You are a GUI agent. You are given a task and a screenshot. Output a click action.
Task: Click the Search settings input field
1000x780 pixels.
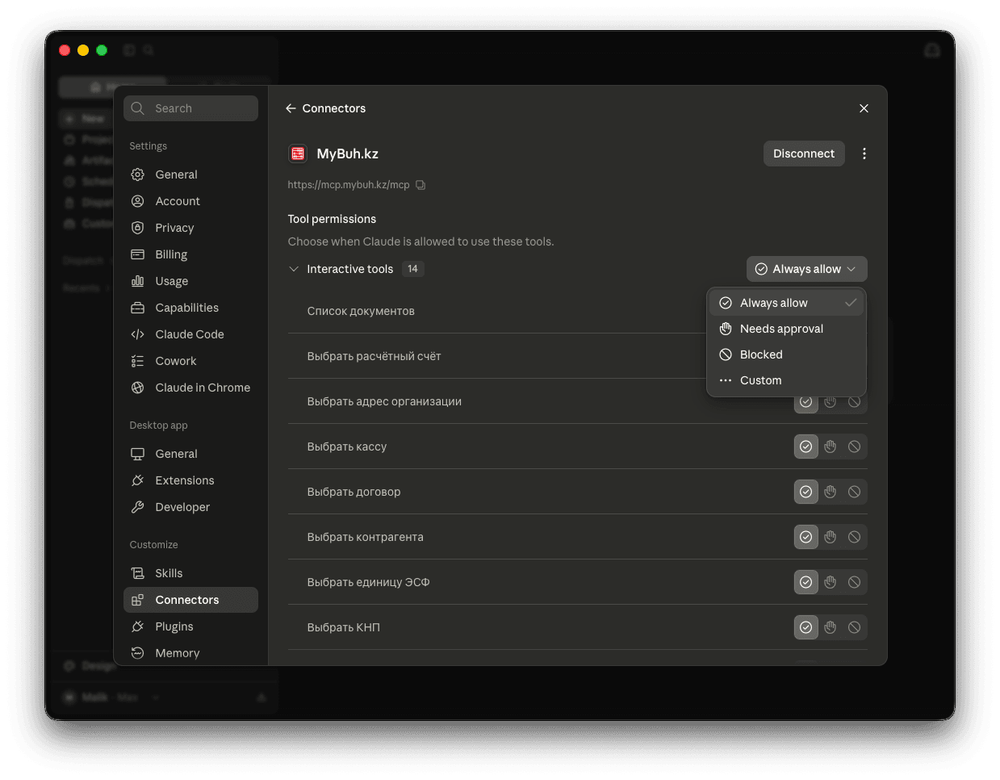click(x=191, y=108)
